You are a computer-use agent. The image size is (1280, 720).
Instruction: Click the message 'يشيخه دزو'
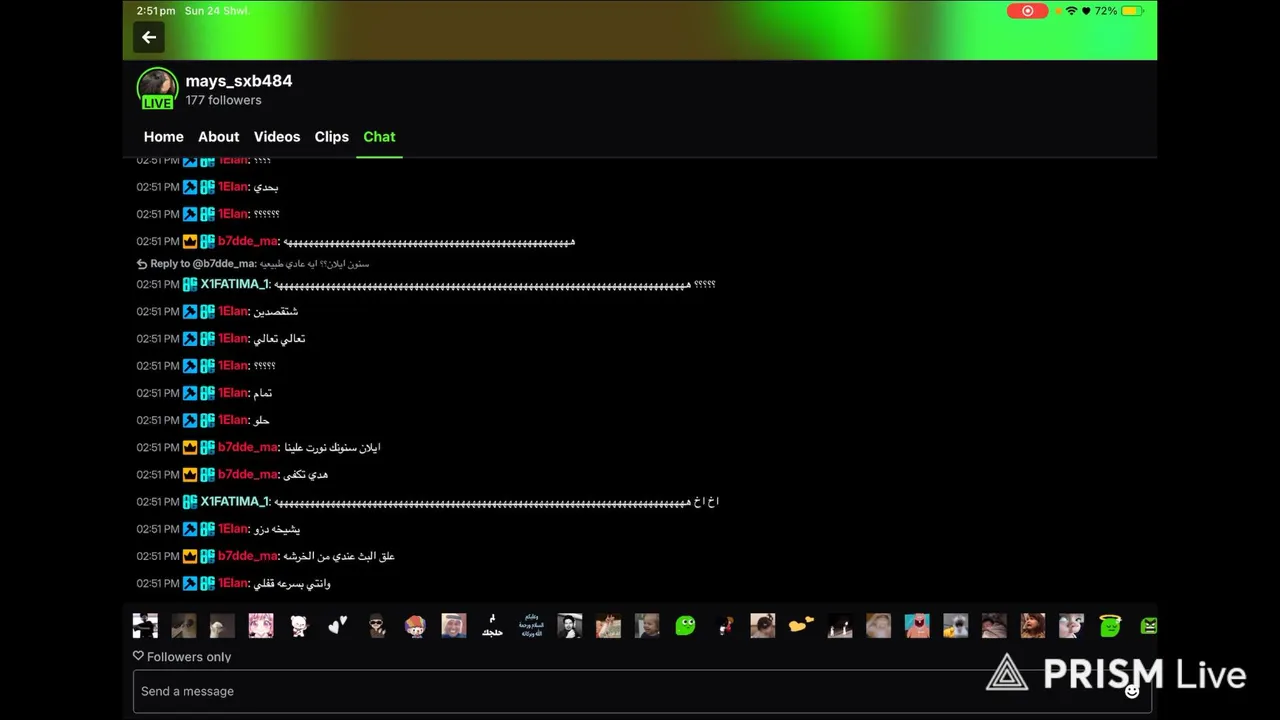277,529
